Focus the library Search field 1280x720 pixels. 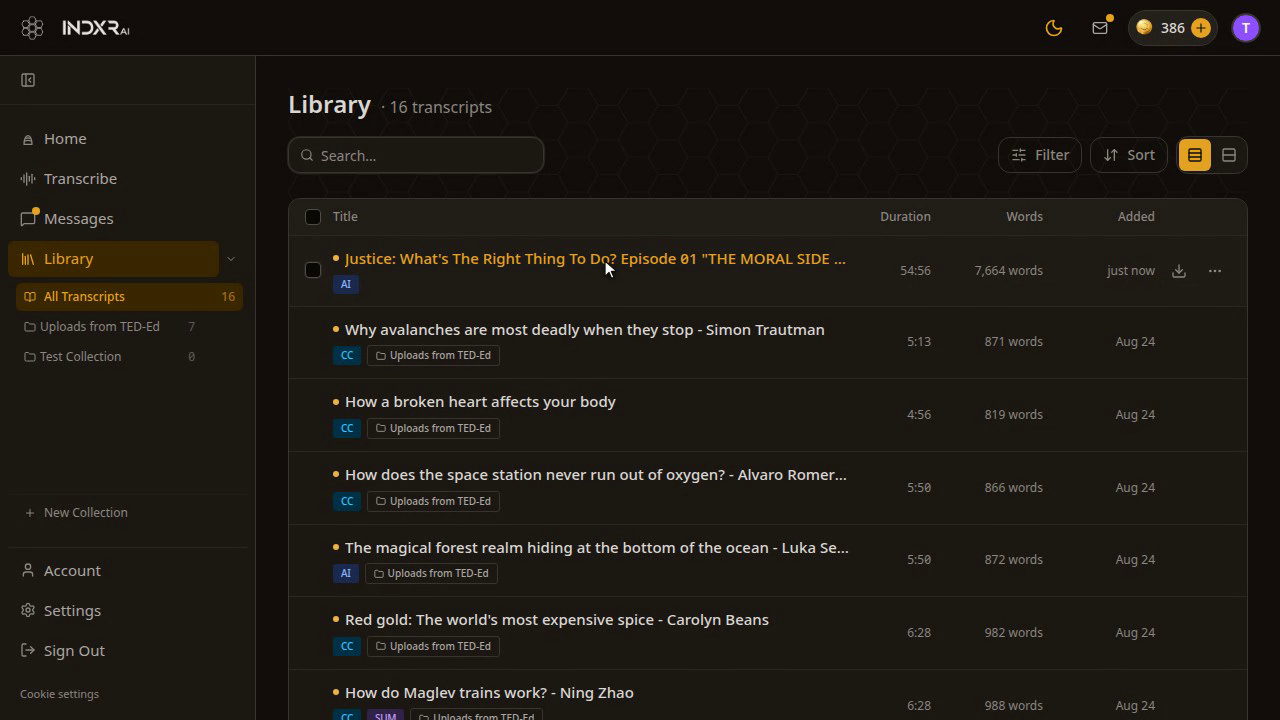[x=416, y=155]
